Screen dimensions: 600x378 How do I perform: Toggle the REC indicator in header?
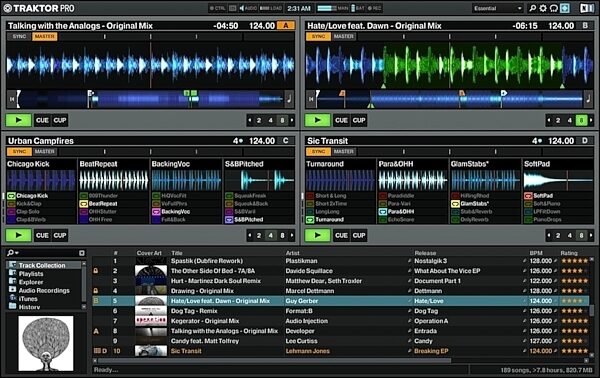[x=374, y=8]
